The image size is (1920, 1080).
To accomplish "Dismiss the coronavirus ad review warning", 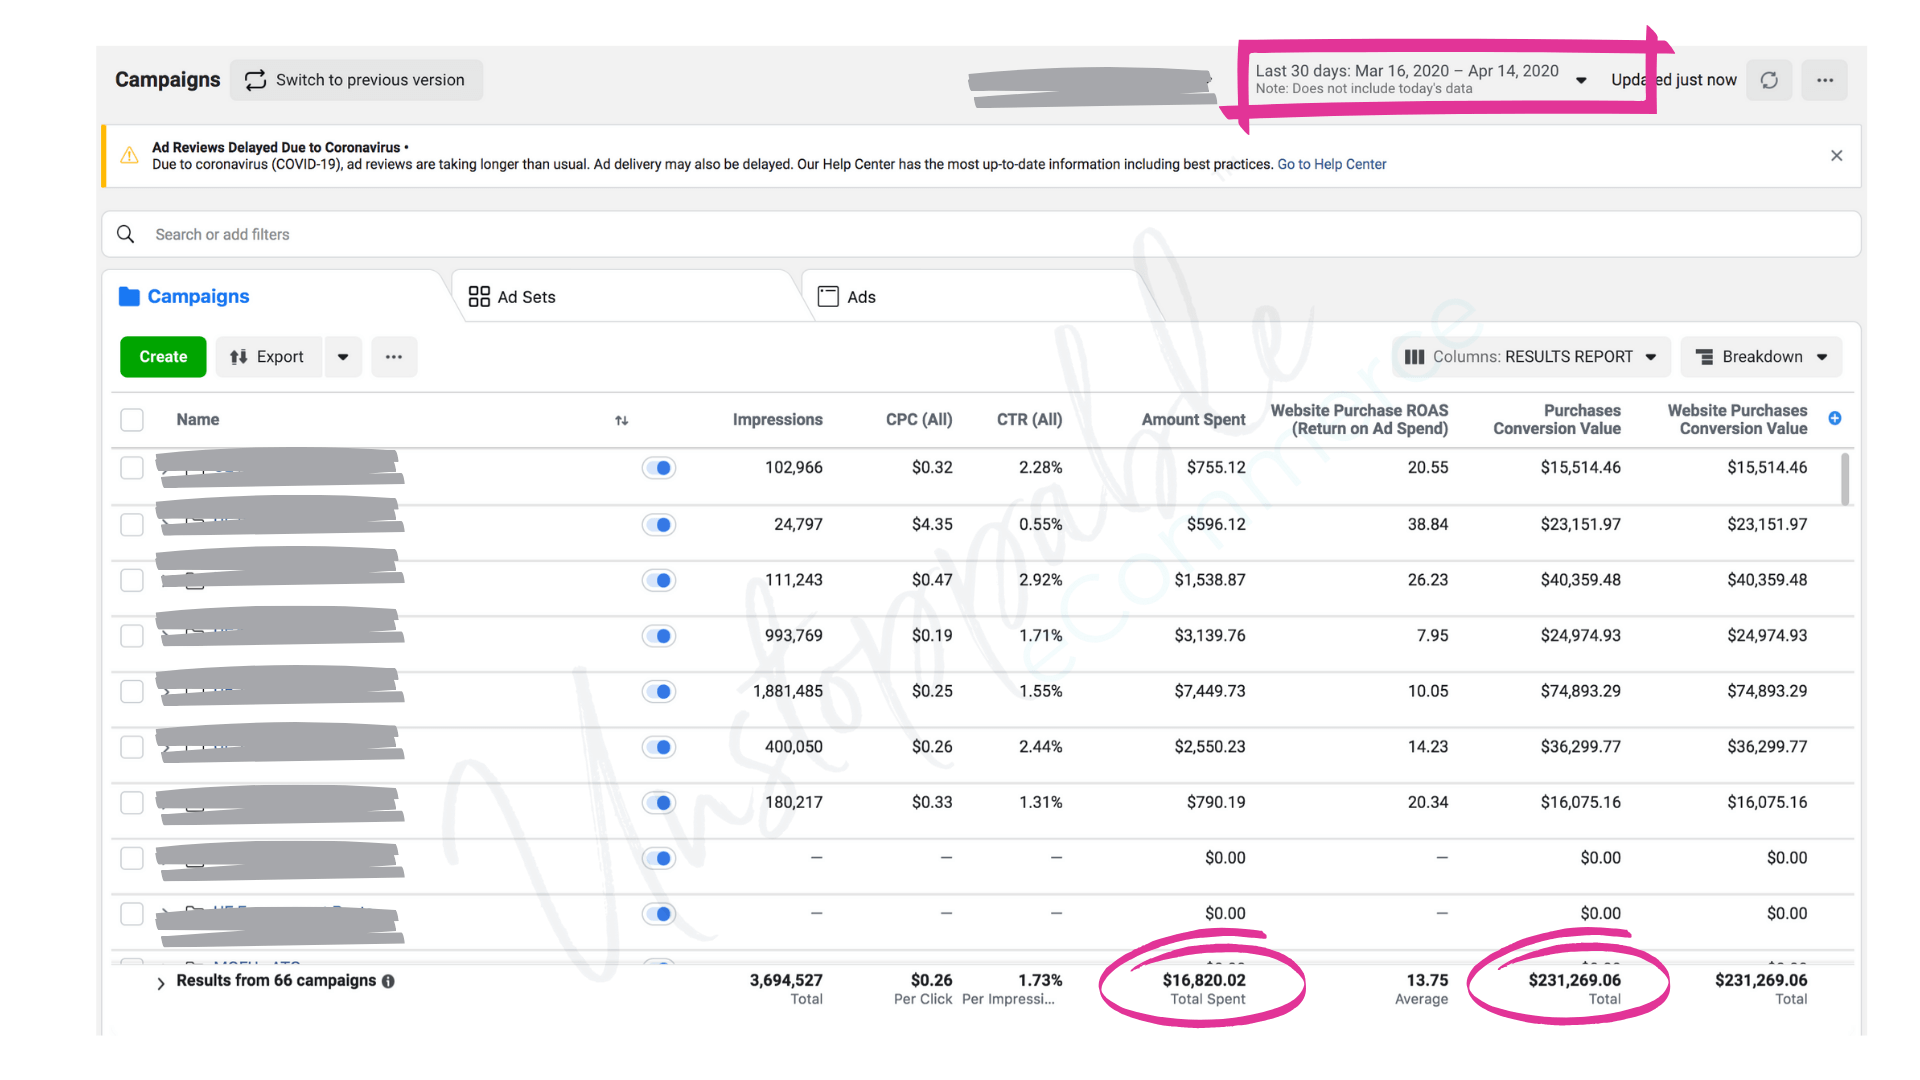I will tap(1836, 156).
